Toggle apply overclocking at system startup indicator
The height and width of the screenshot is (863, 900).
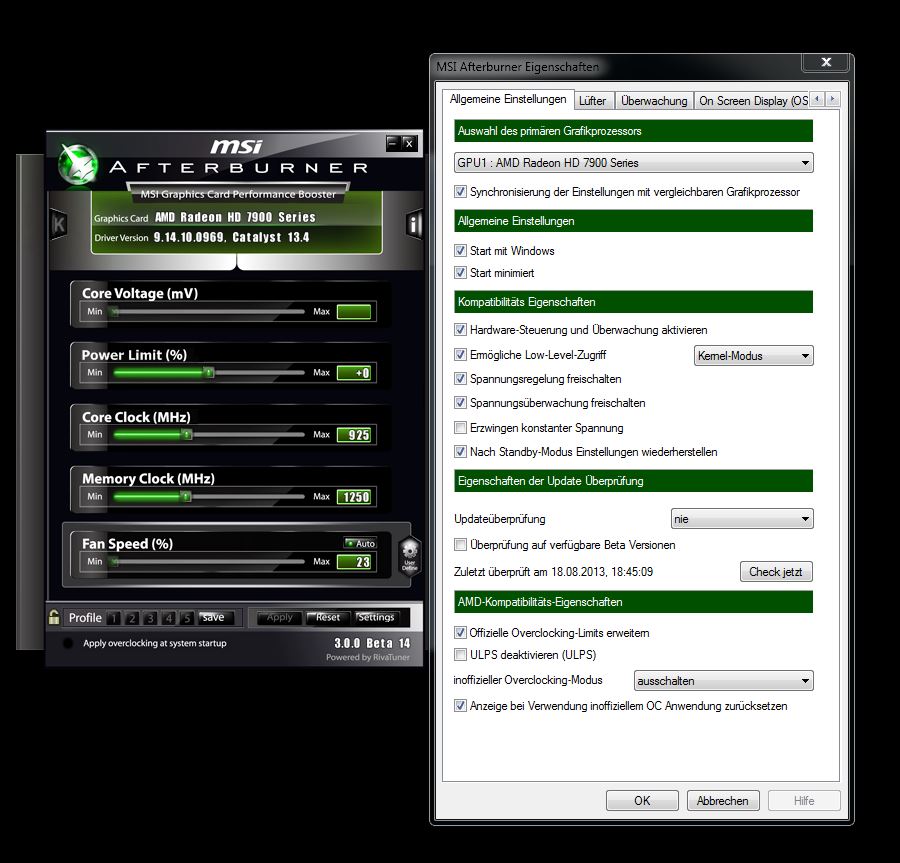[x=68, y=643]
